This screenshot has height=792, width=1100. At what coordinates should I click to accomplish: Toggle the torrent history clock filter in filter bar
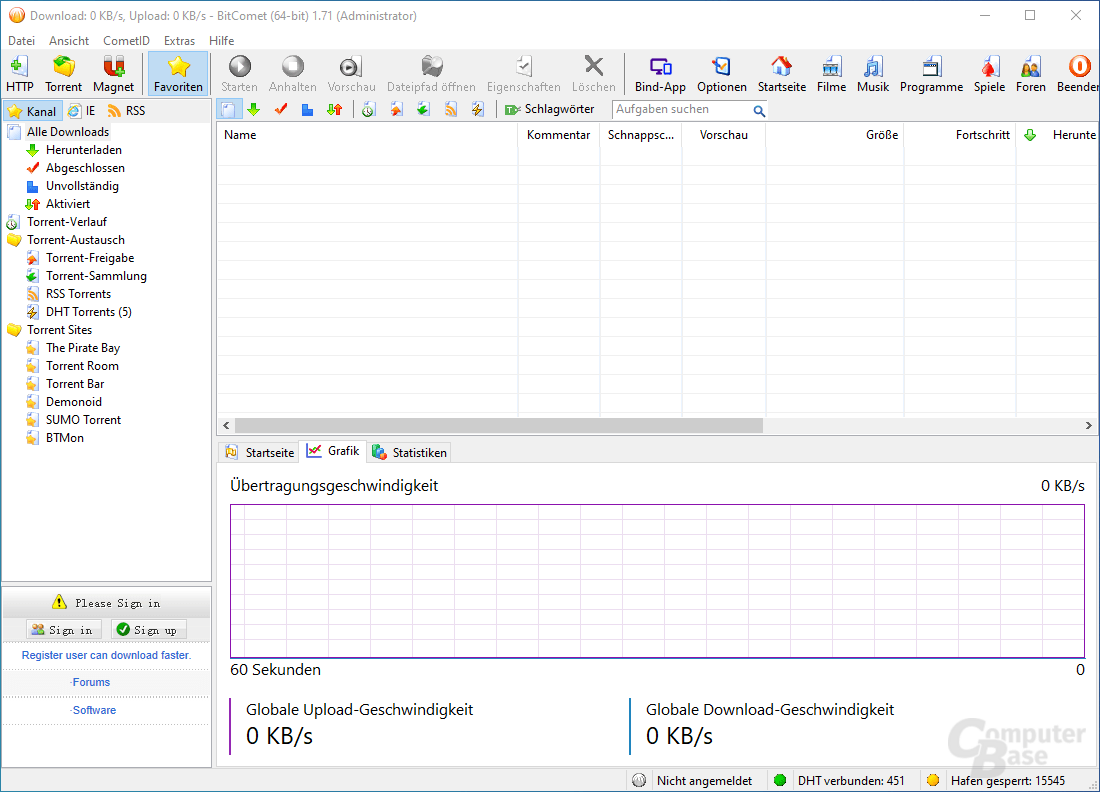coord(368,109)
